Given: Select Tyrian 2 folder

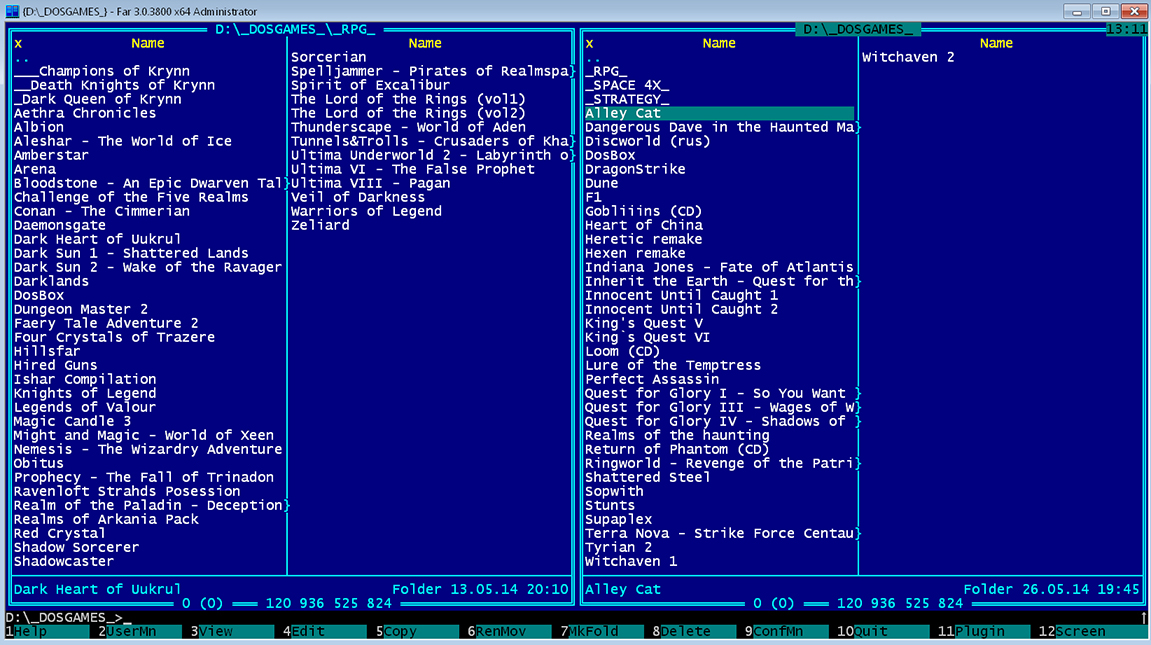Looking at the screenshot, I should [x=618, y=547].
